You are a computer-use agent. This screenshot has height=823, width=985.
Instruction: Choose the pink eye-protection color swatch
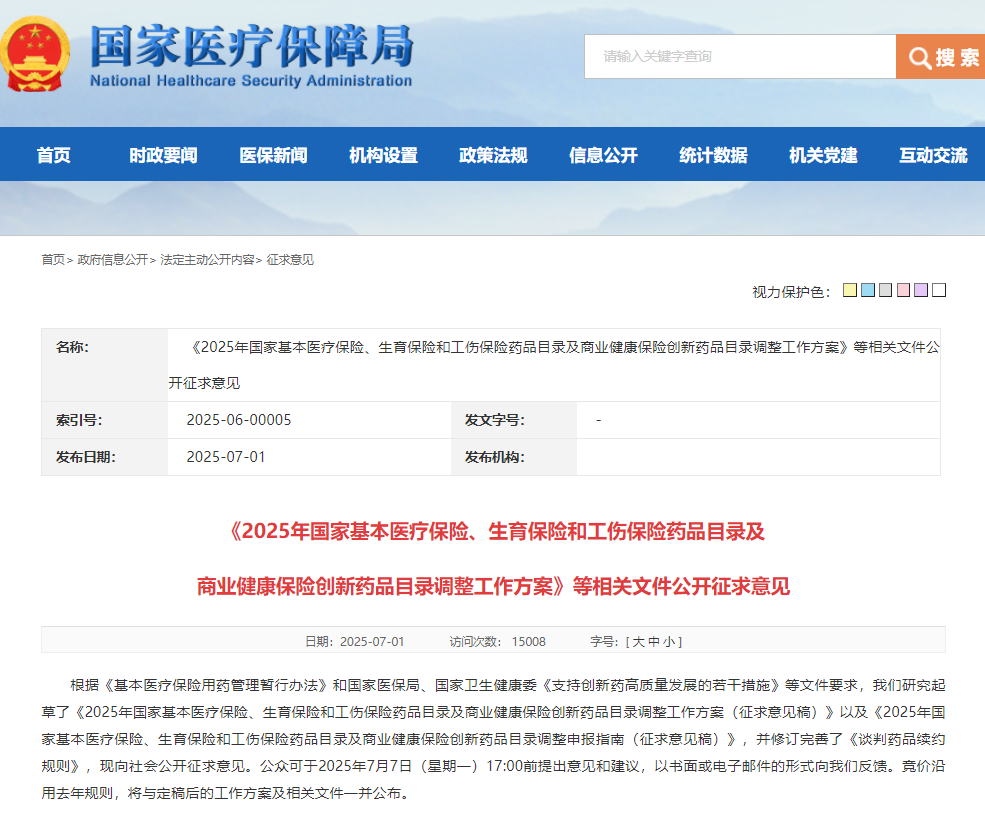tap(903, 291)
